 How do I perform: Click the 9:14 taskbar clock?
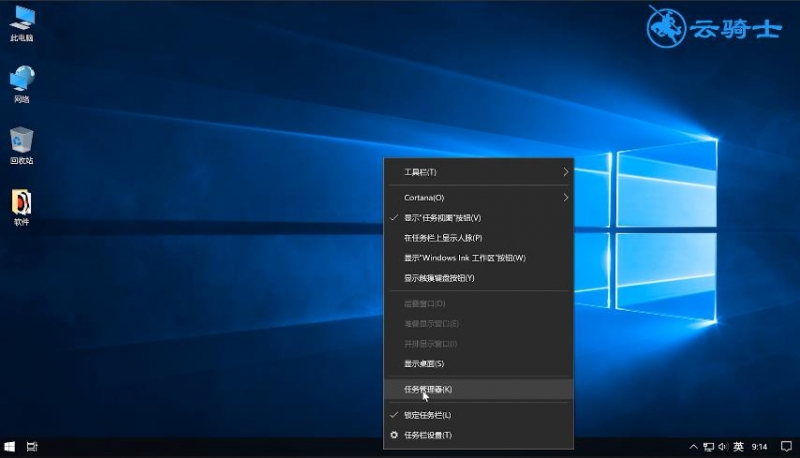[759, 447]
